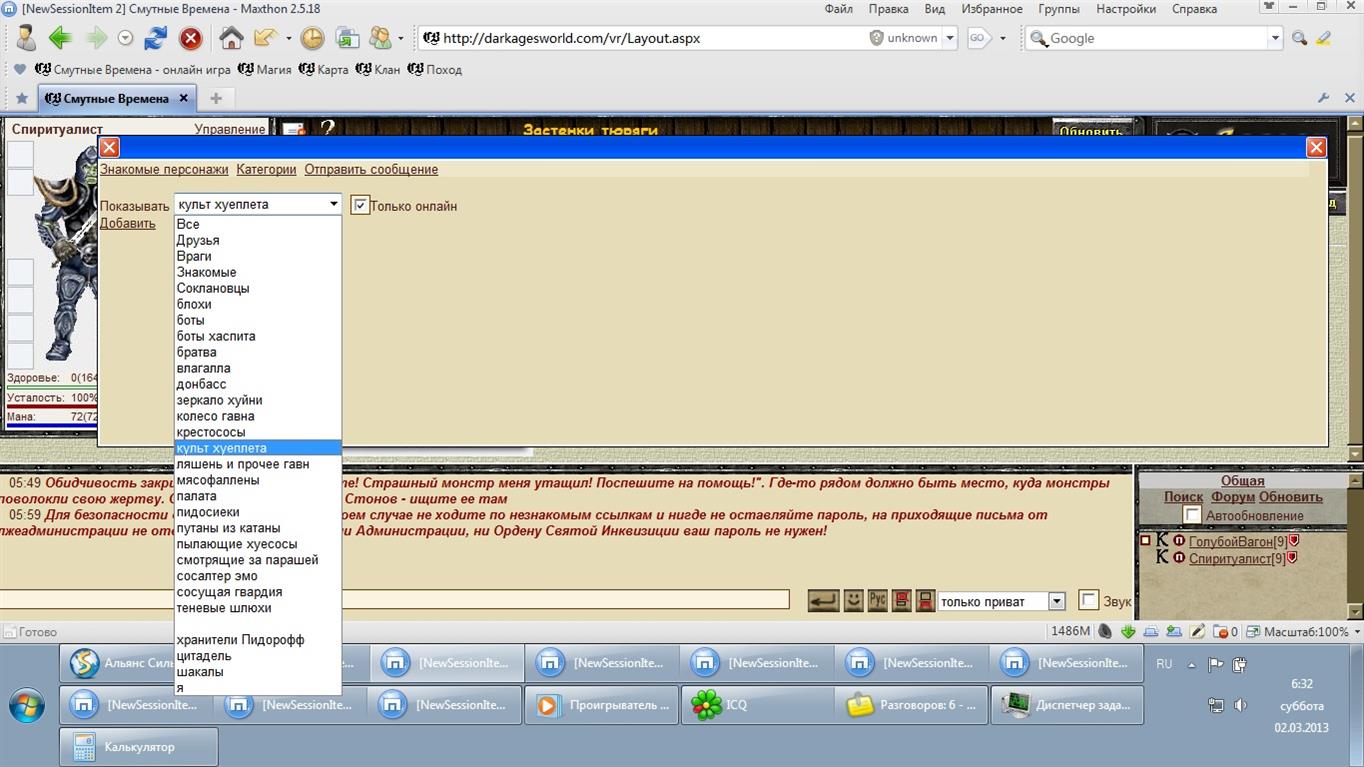The width and height of the screenshot is (1364, 767).
Task: Open the Избранное menu
Action: pos(992,9)
